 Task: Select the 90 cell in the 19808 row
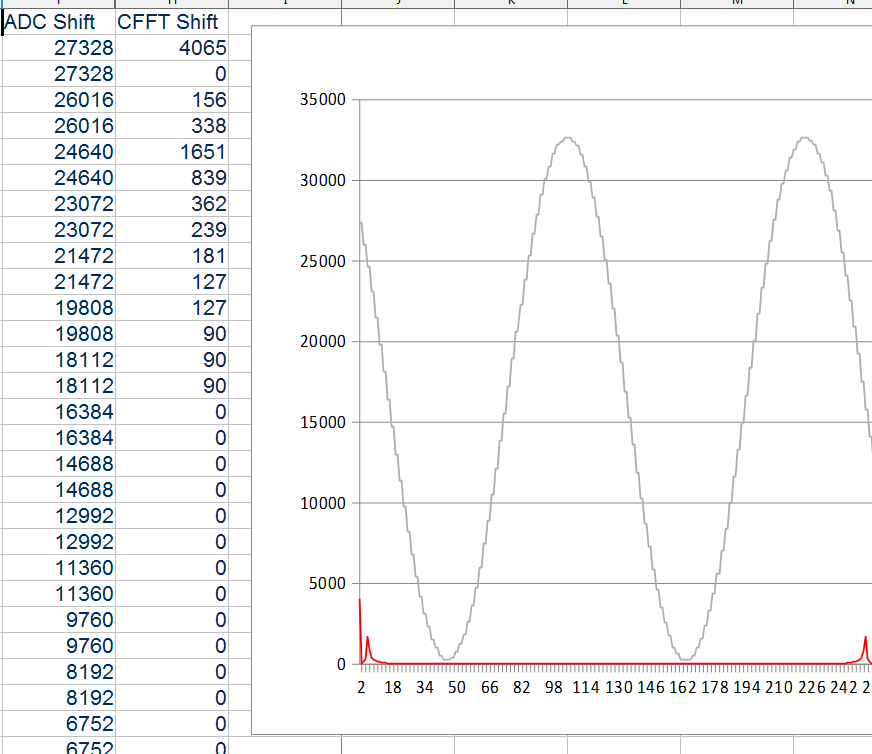pyautogui.click(x=172, y=334)
